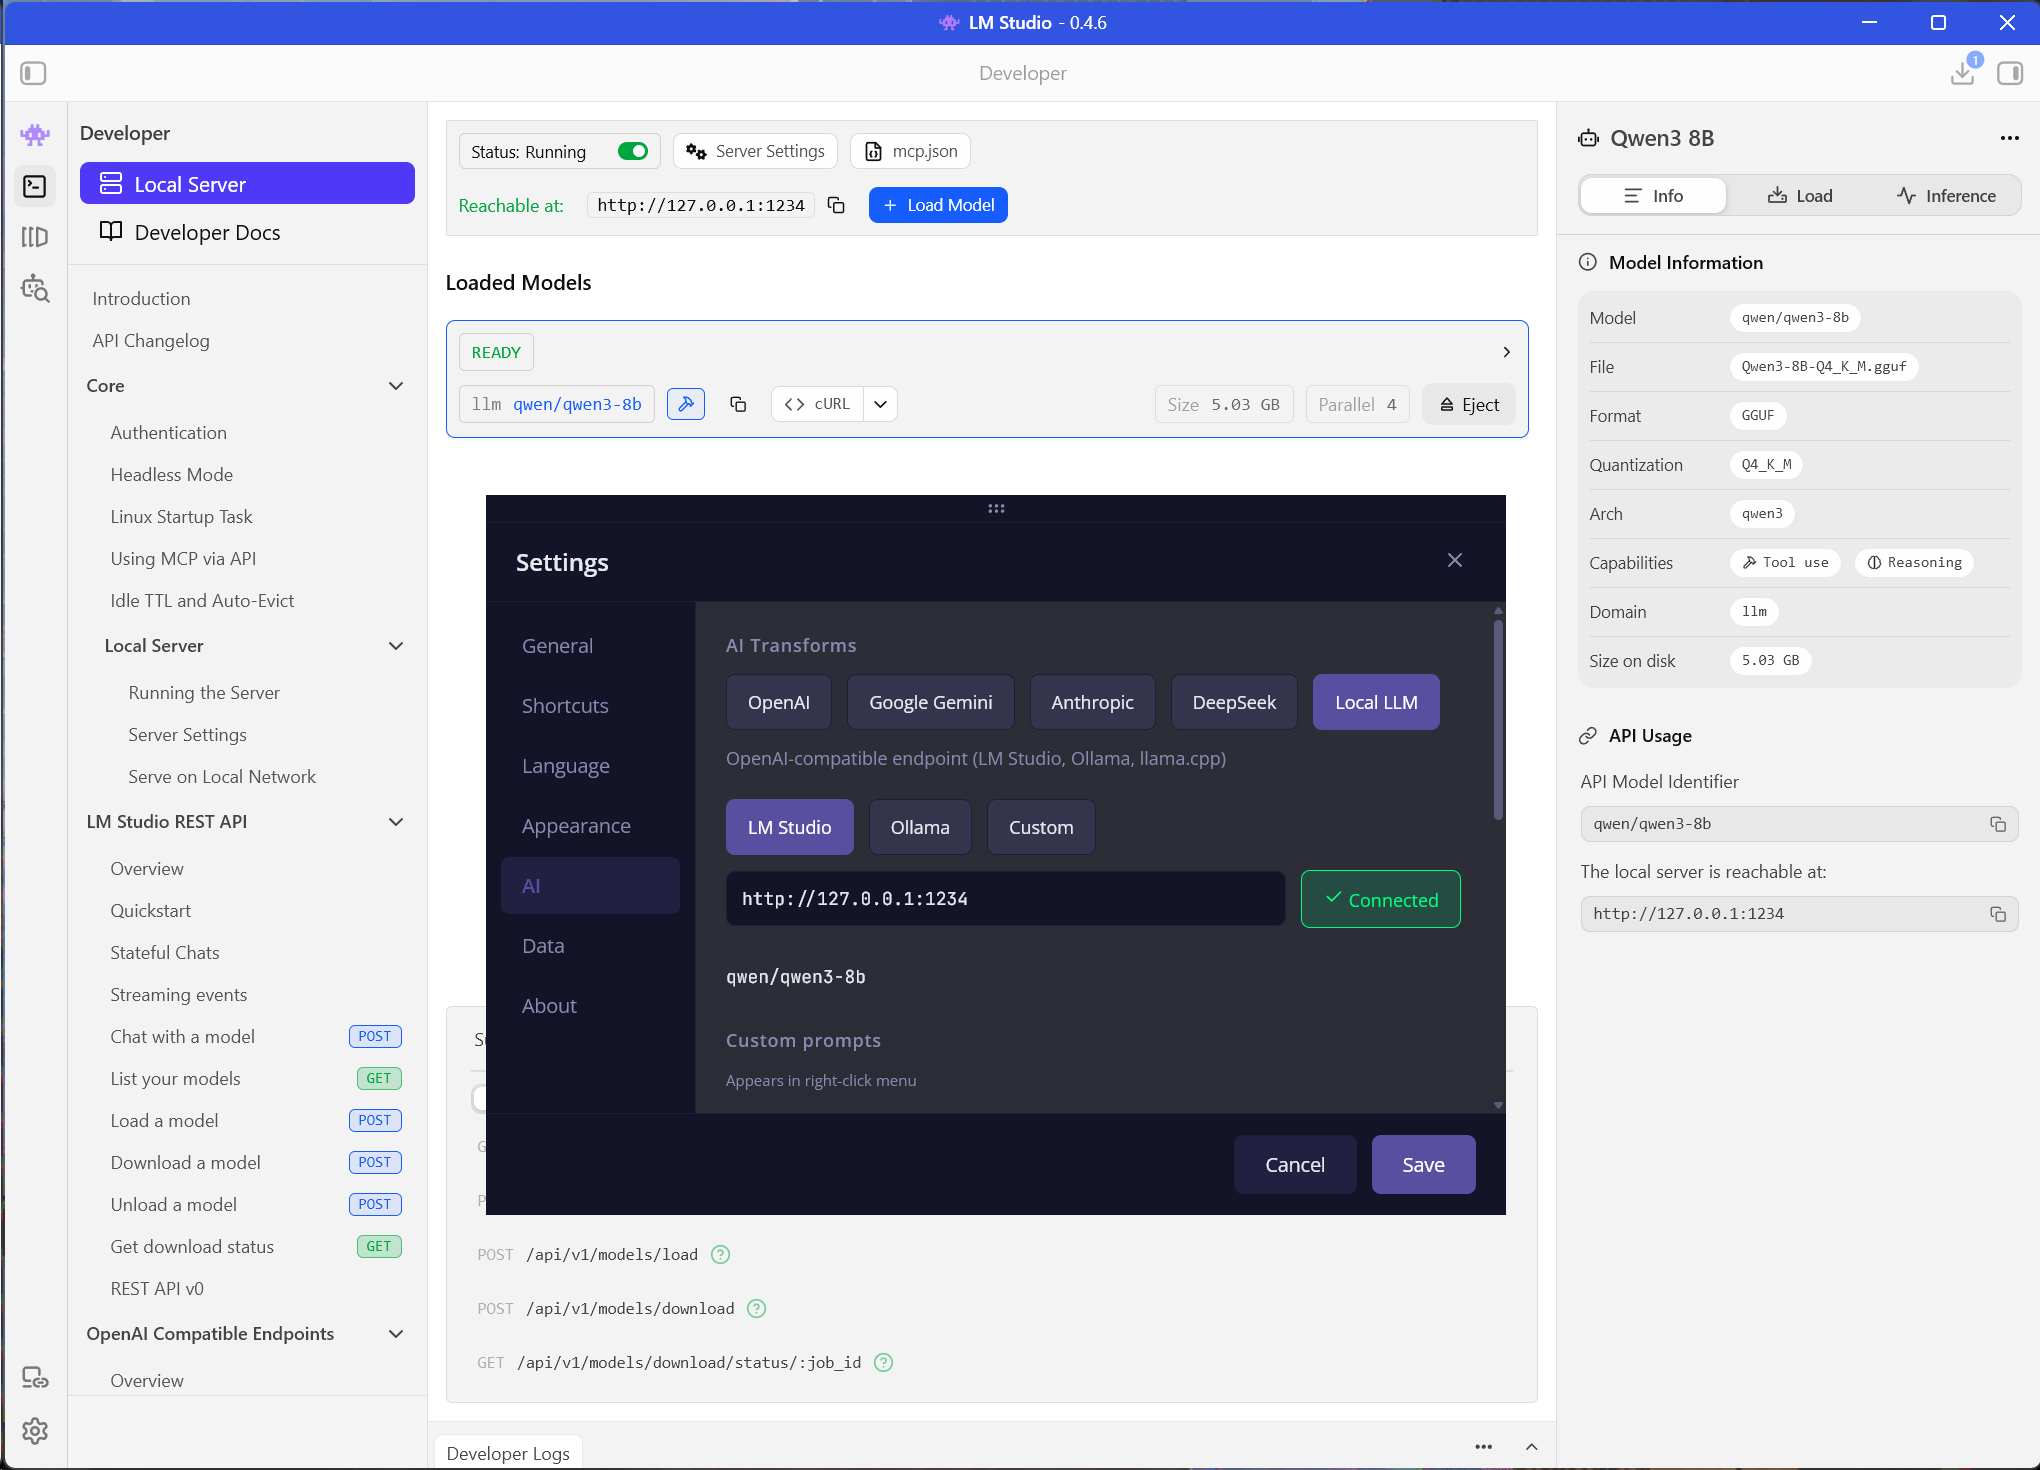Copy the loaded model identifier
The width and height of the screenshot is (2040, 1470).
[x=738, y=404]
